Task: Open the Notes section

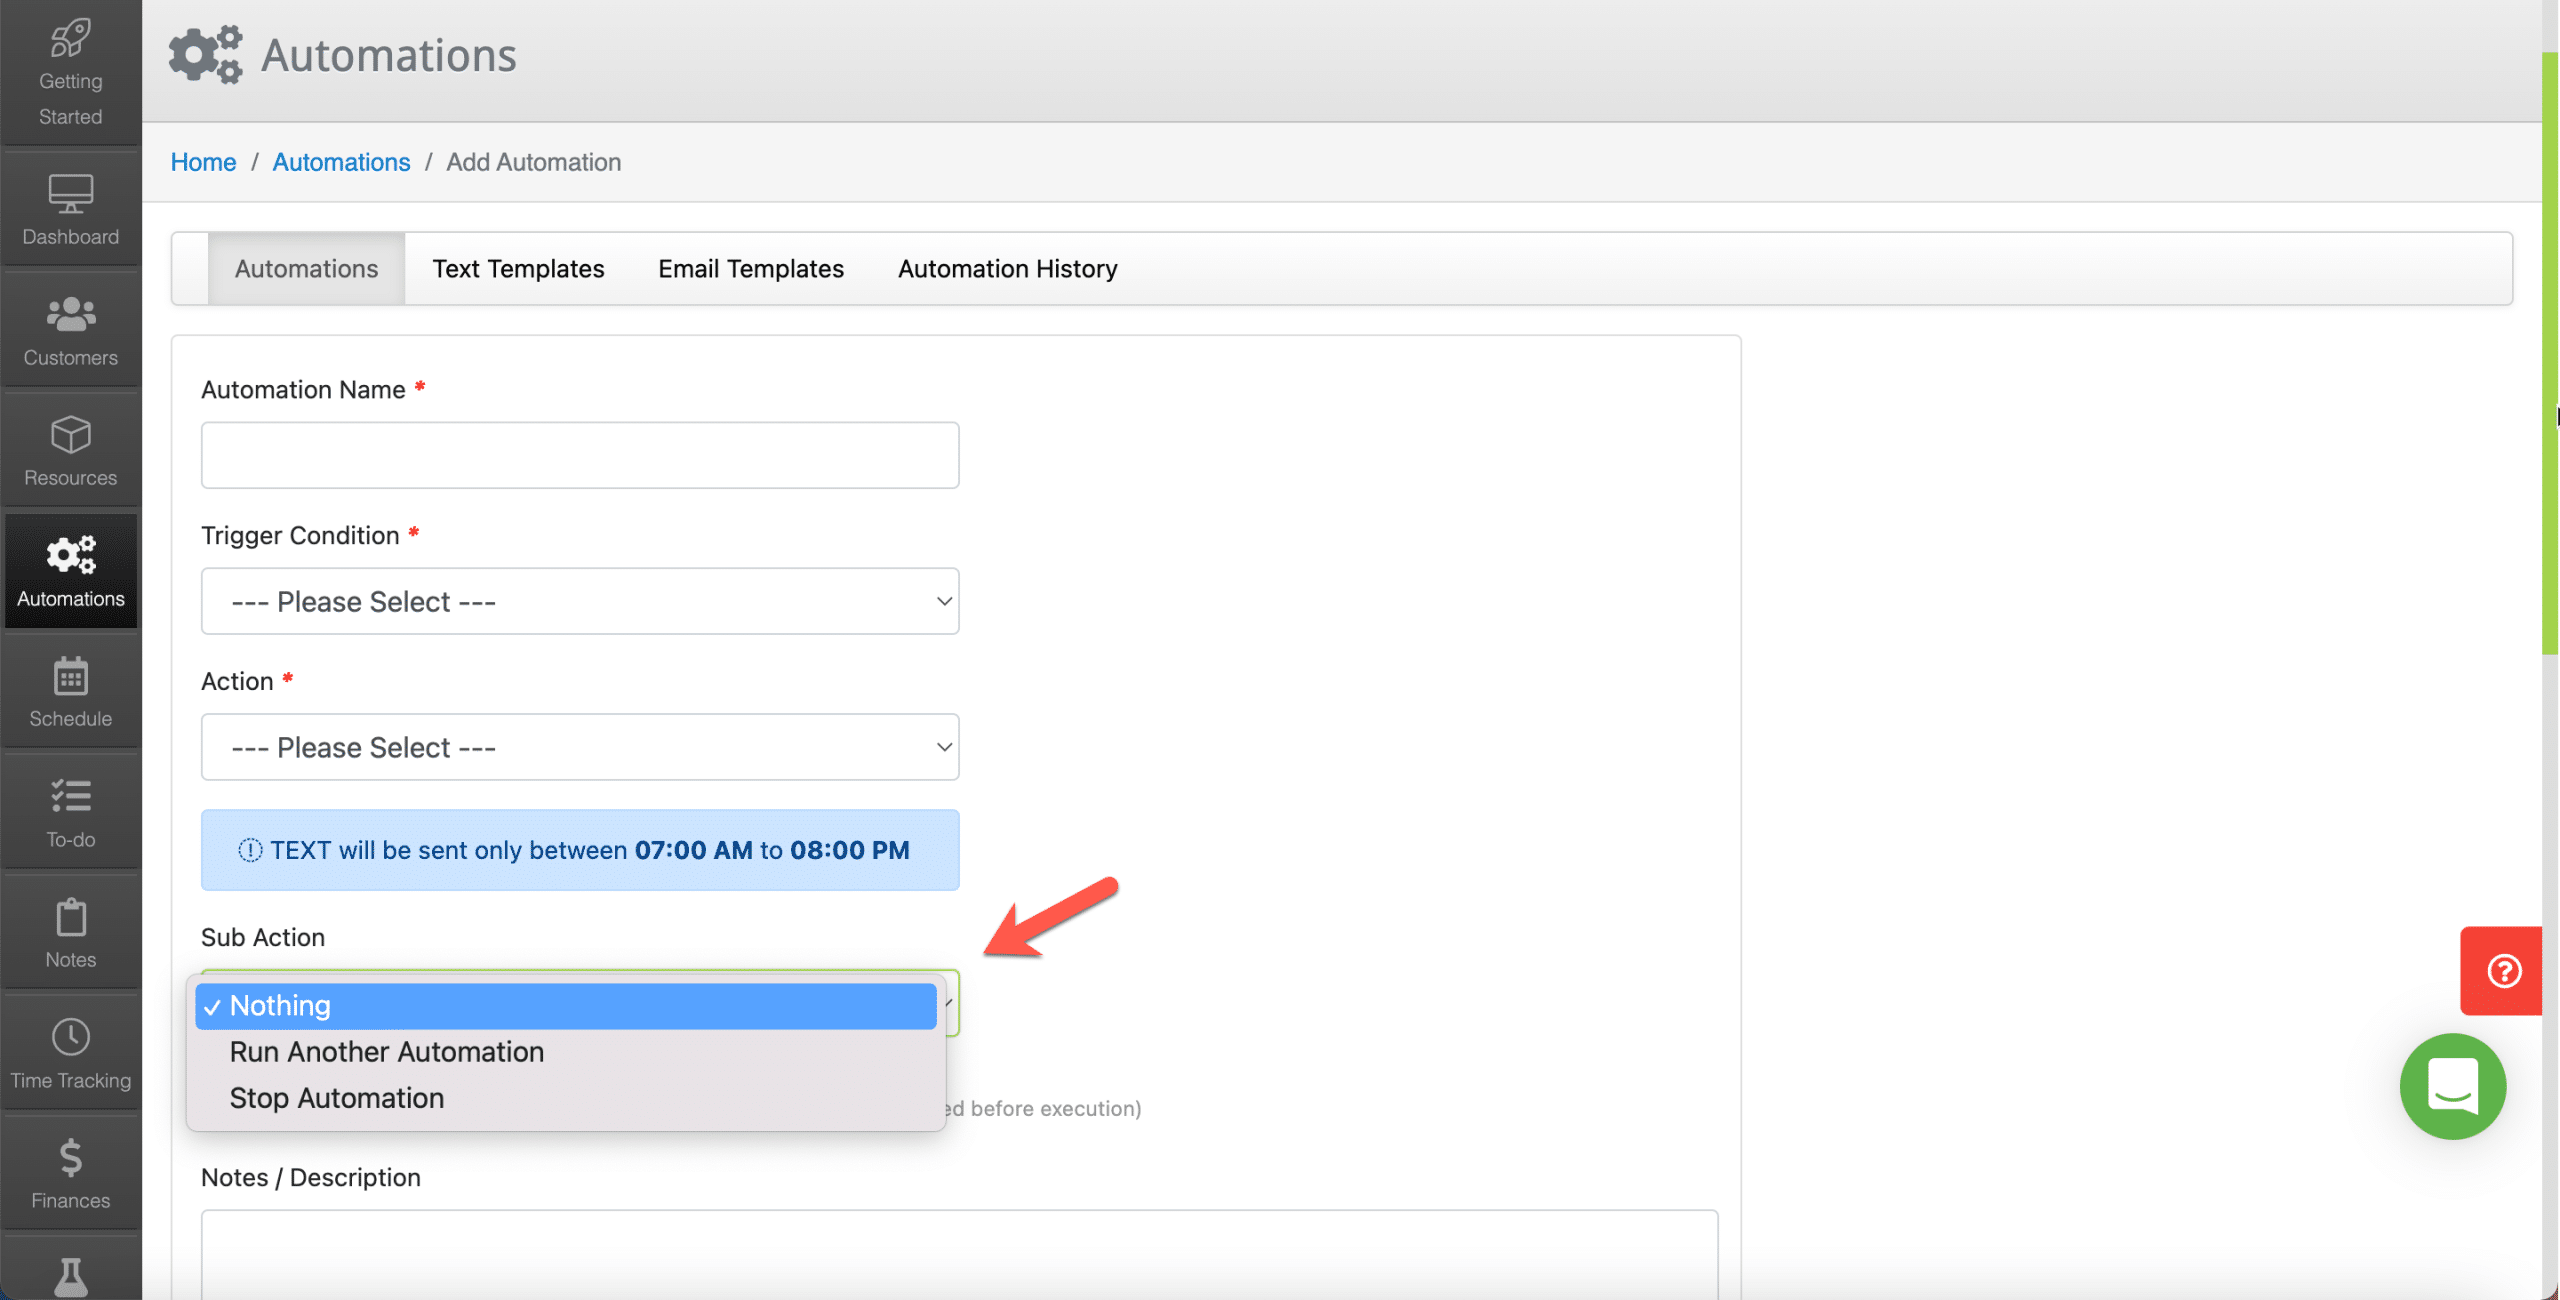Action: click(70, 930)
